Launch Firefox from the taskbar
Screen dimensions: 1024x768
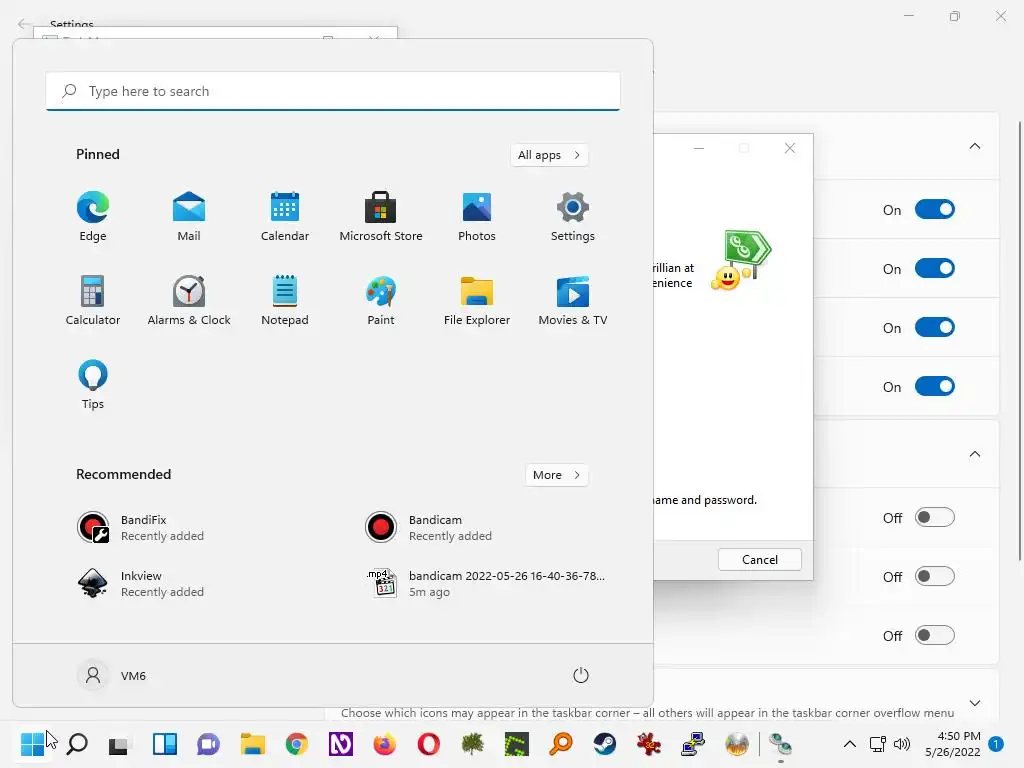point(385,744)
